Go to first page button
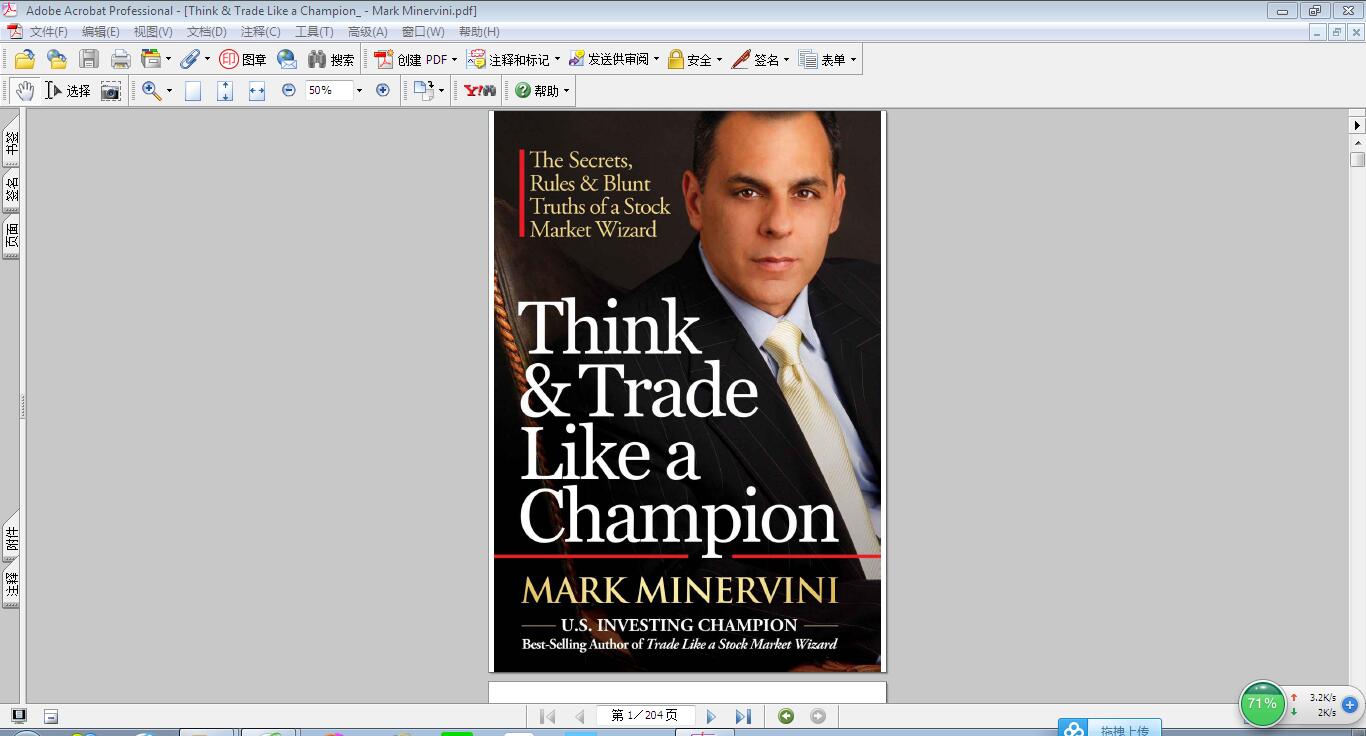 (x=547, y=716)
